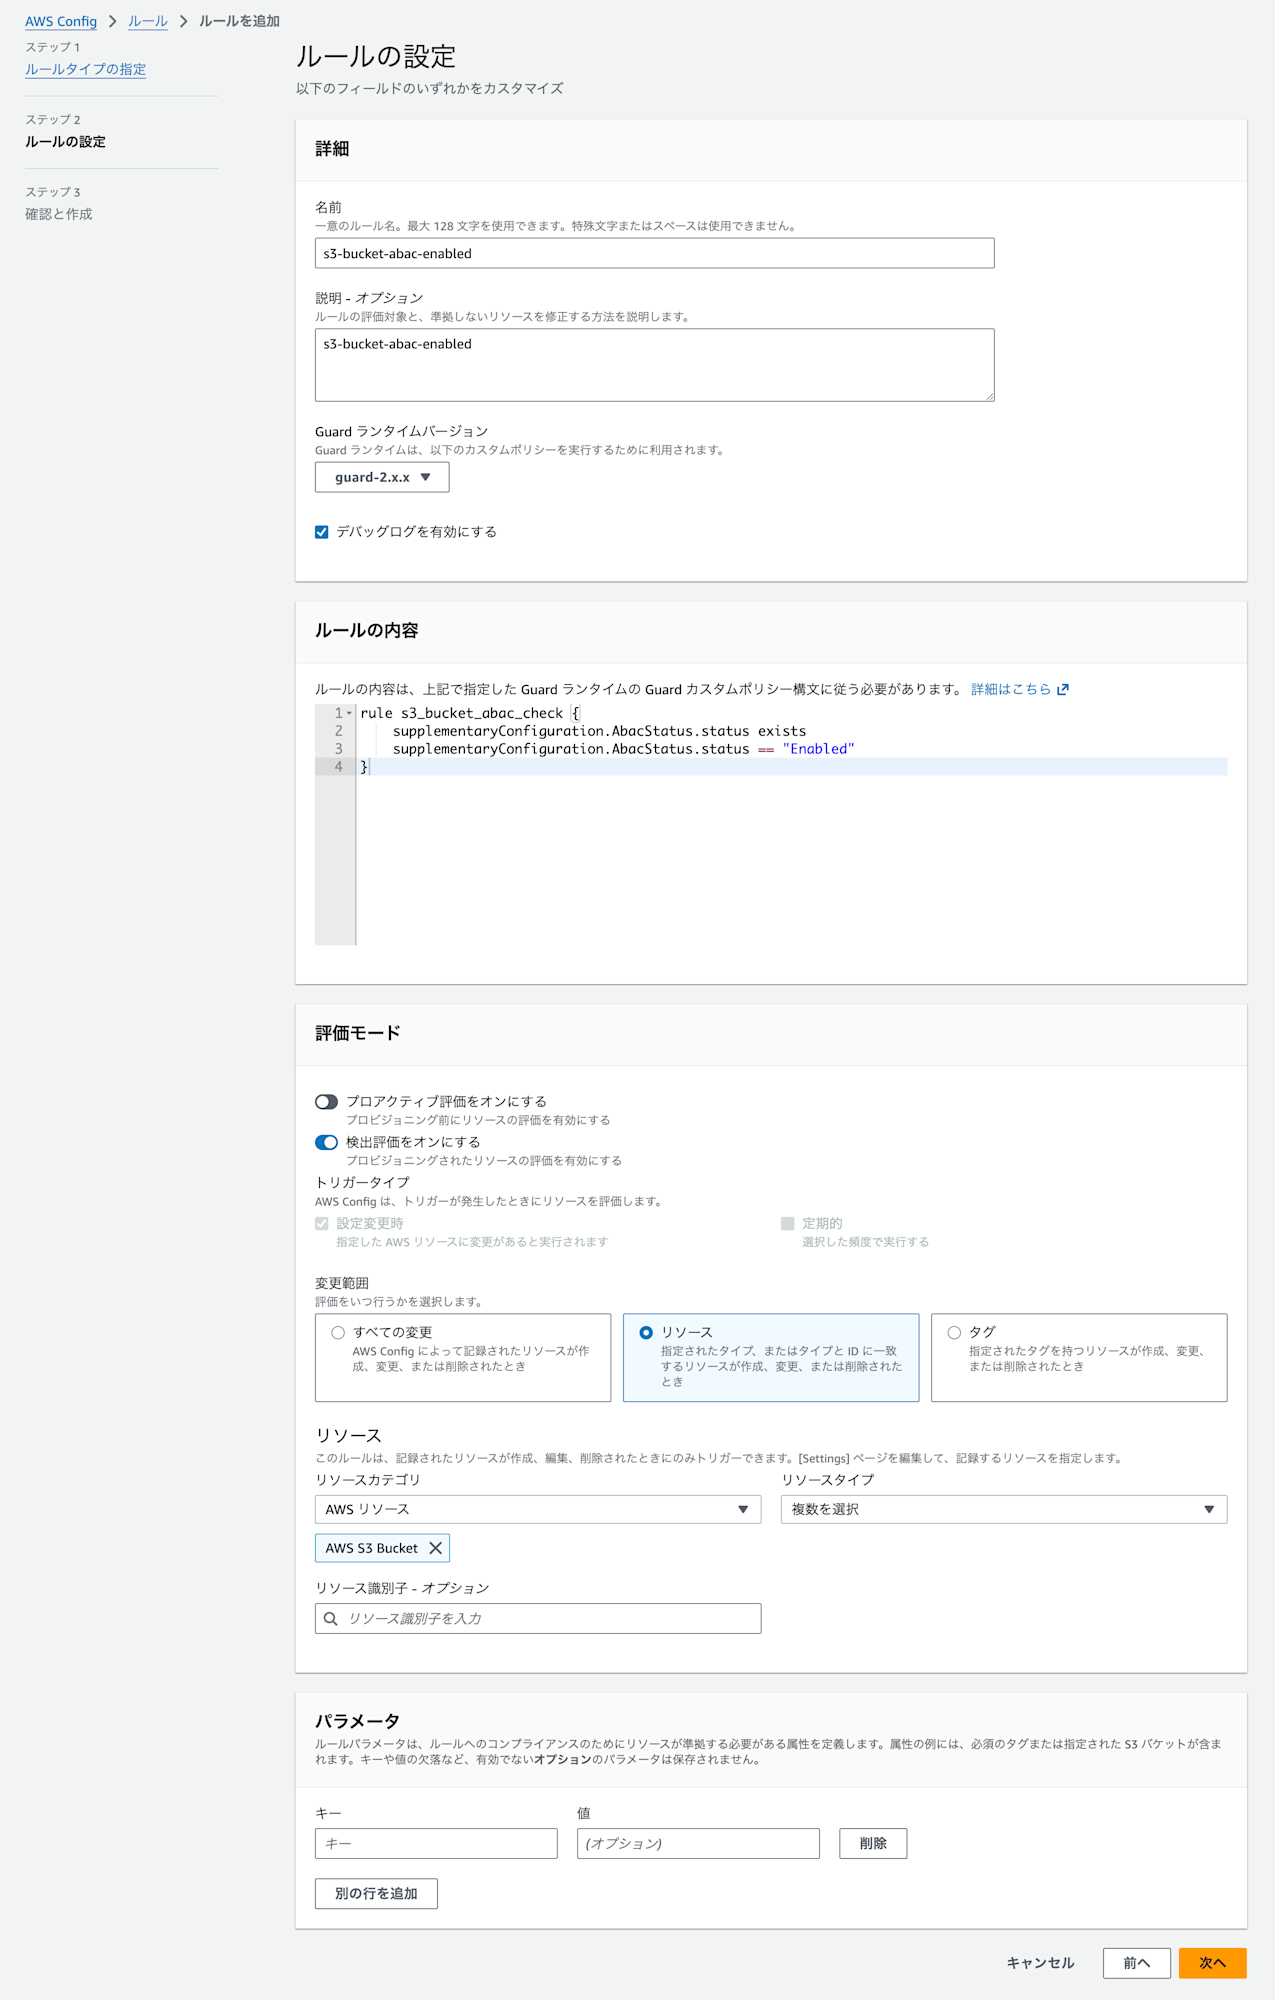Screen dimensions: 1275x2000
Task: Click the breadcrumb chevron after AWS Config
Action: point(112,21)
